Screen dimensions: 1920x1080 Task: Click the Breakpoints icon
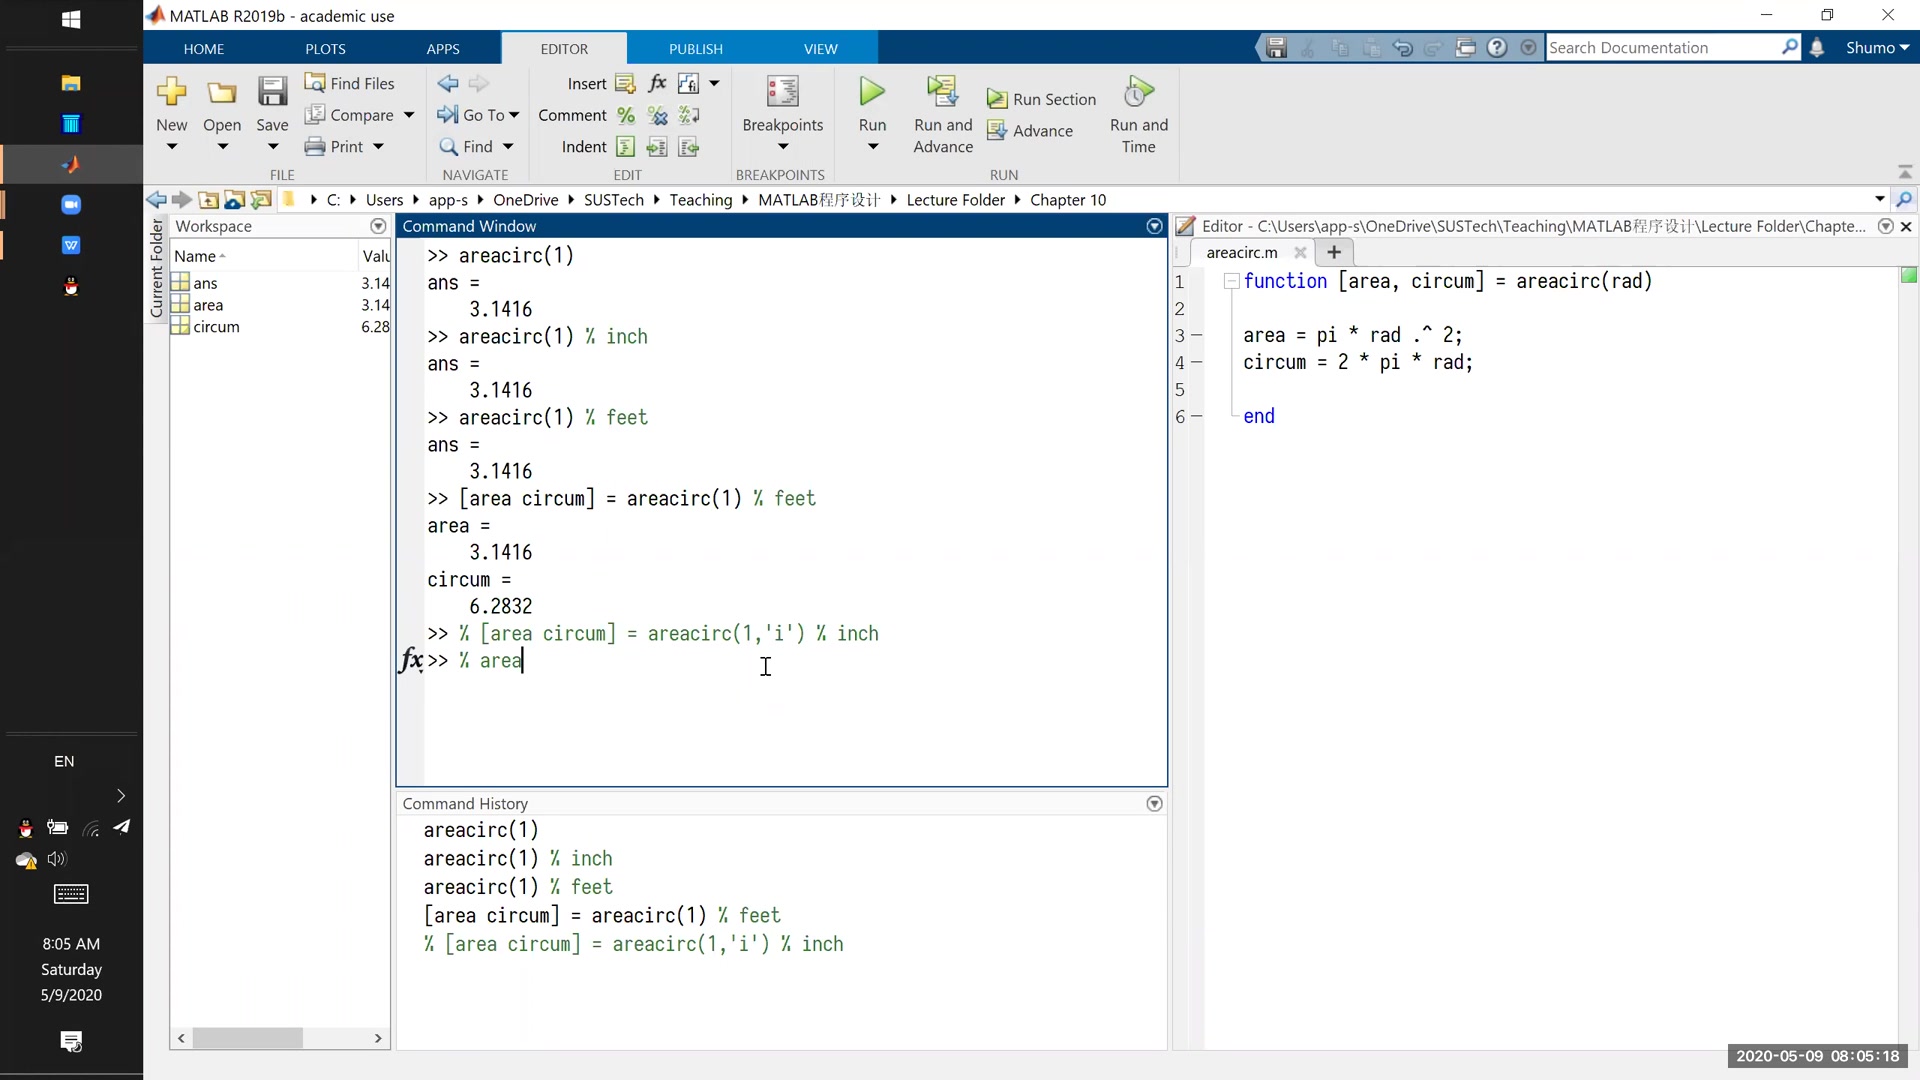tap(782, 92)
